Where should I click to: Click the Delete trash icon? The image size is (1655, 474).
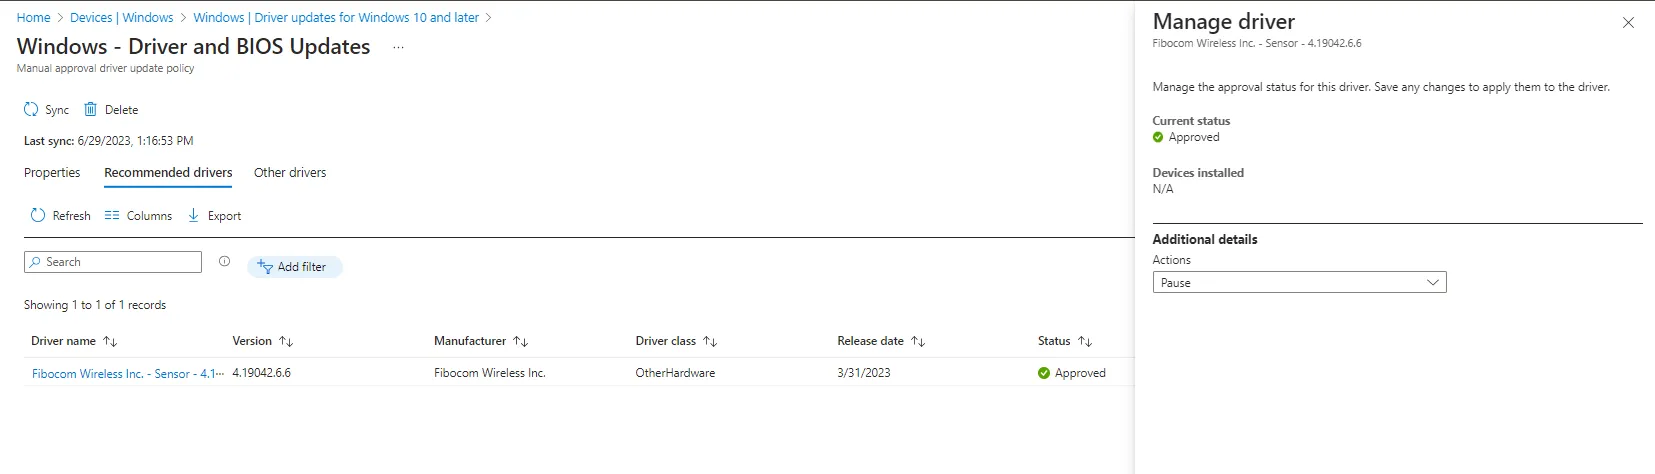click(90, 110)
